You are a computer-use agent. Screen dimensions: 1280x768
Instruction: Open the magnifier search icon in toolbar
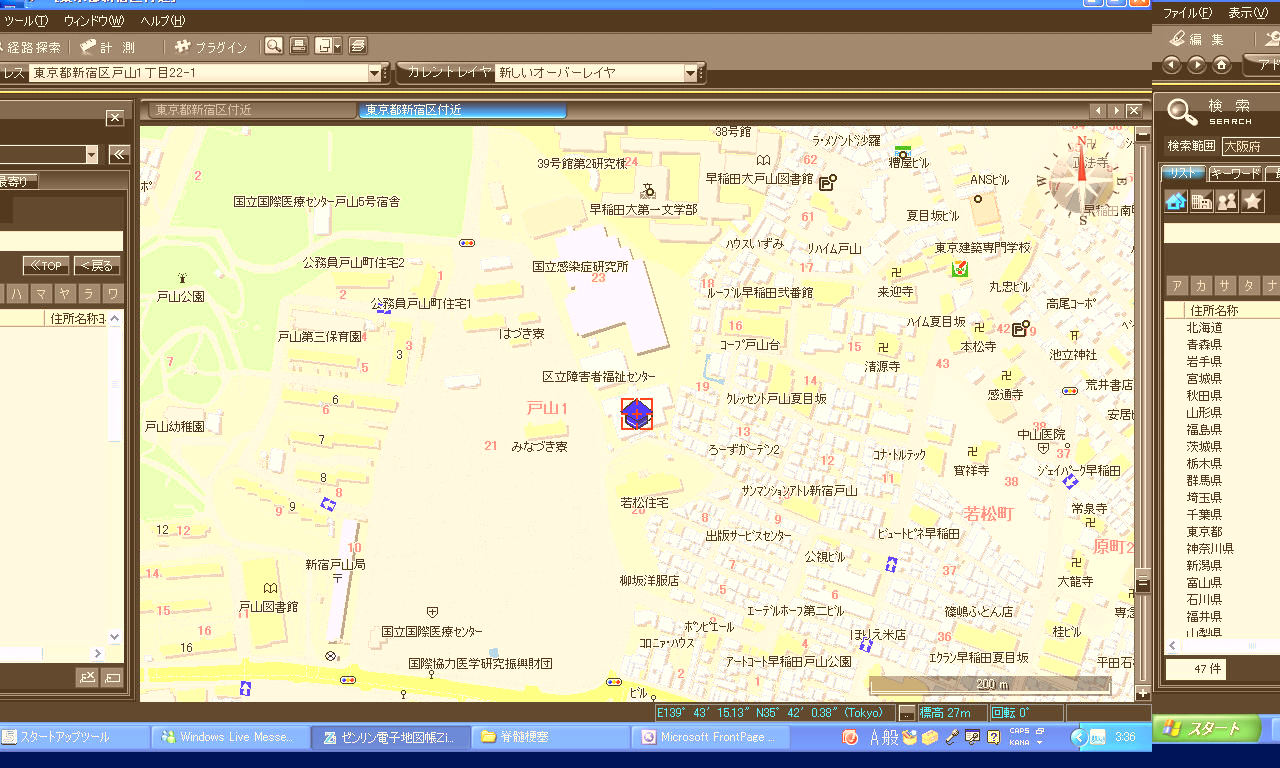tap(273, 46)
